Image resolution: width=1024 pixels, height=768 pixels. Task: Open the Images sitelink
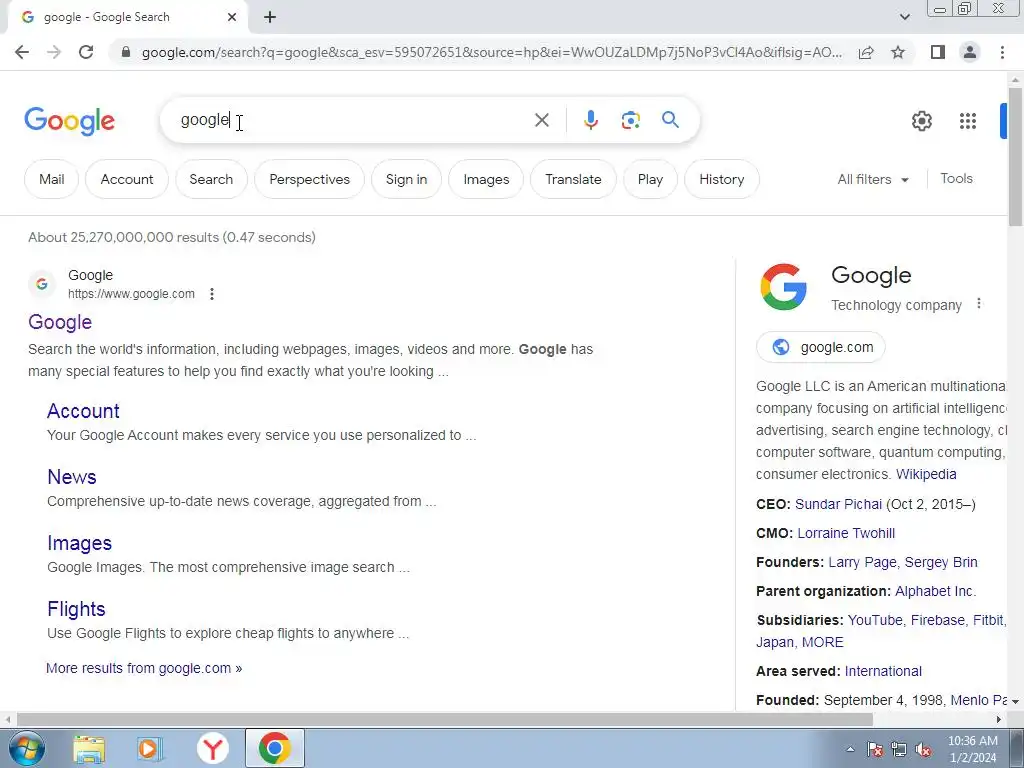click(79, 543)
